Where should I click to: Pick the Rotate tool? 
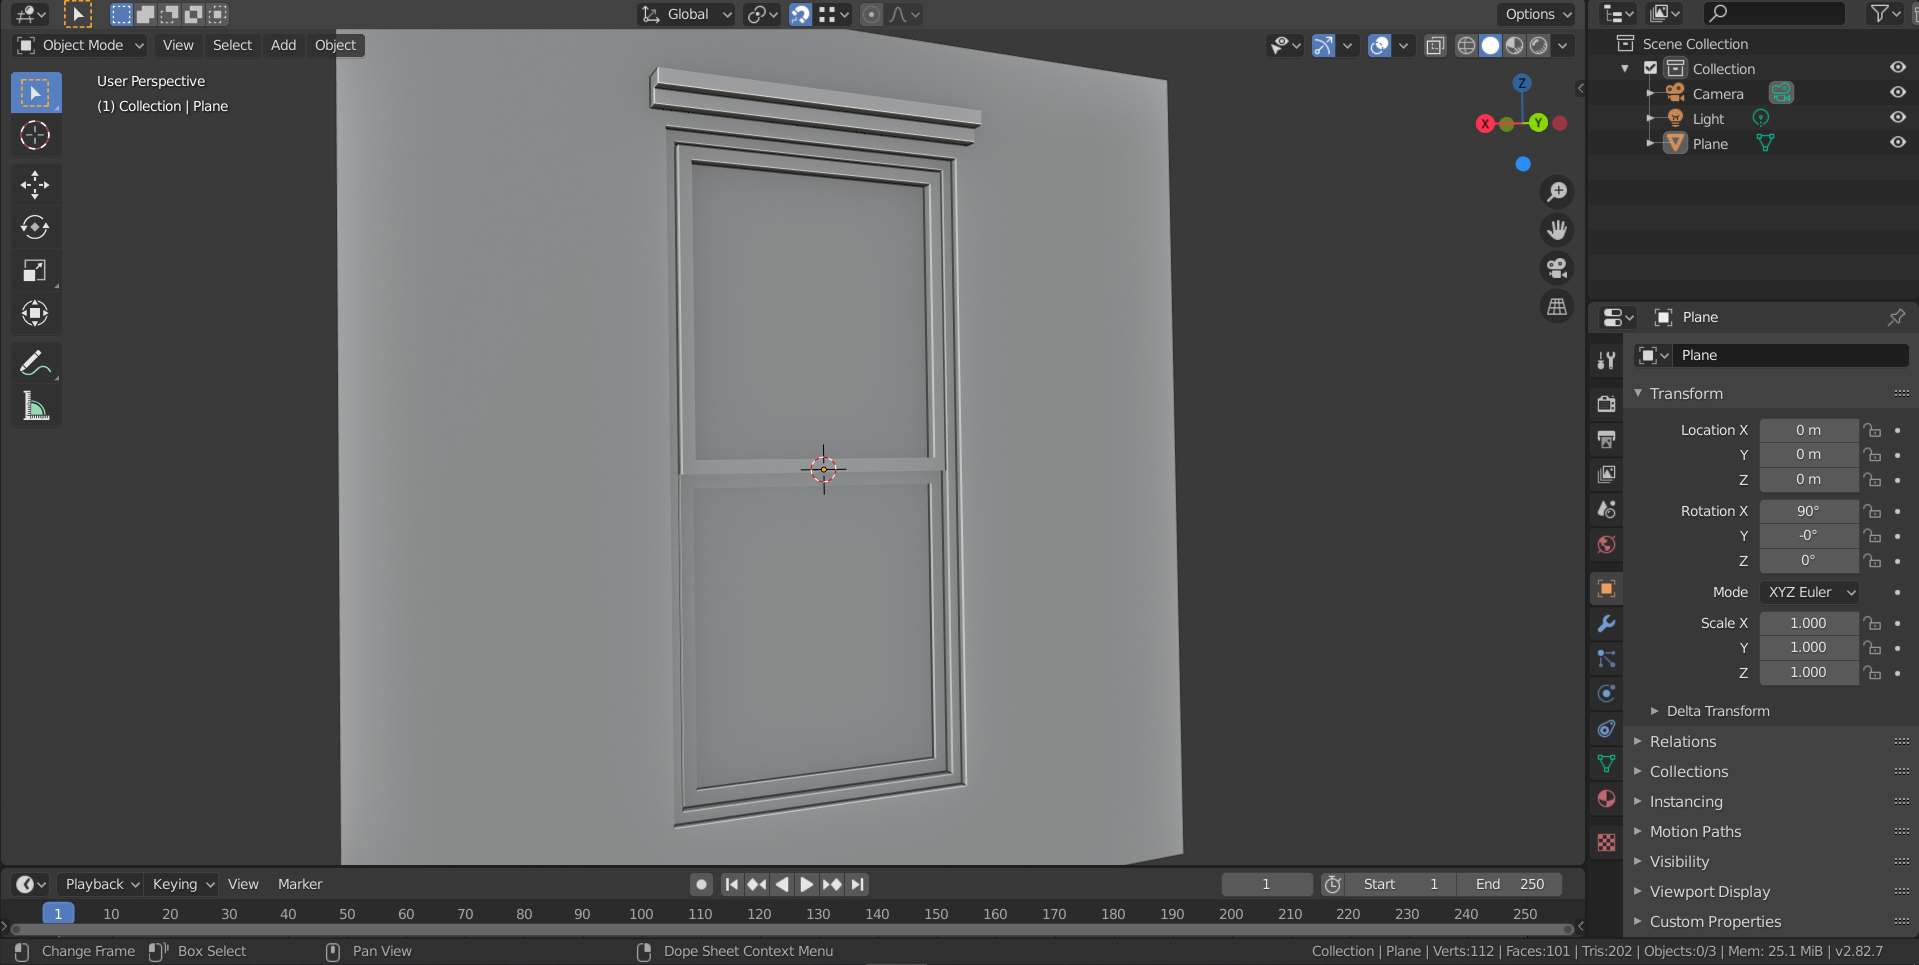pos(35,228)
